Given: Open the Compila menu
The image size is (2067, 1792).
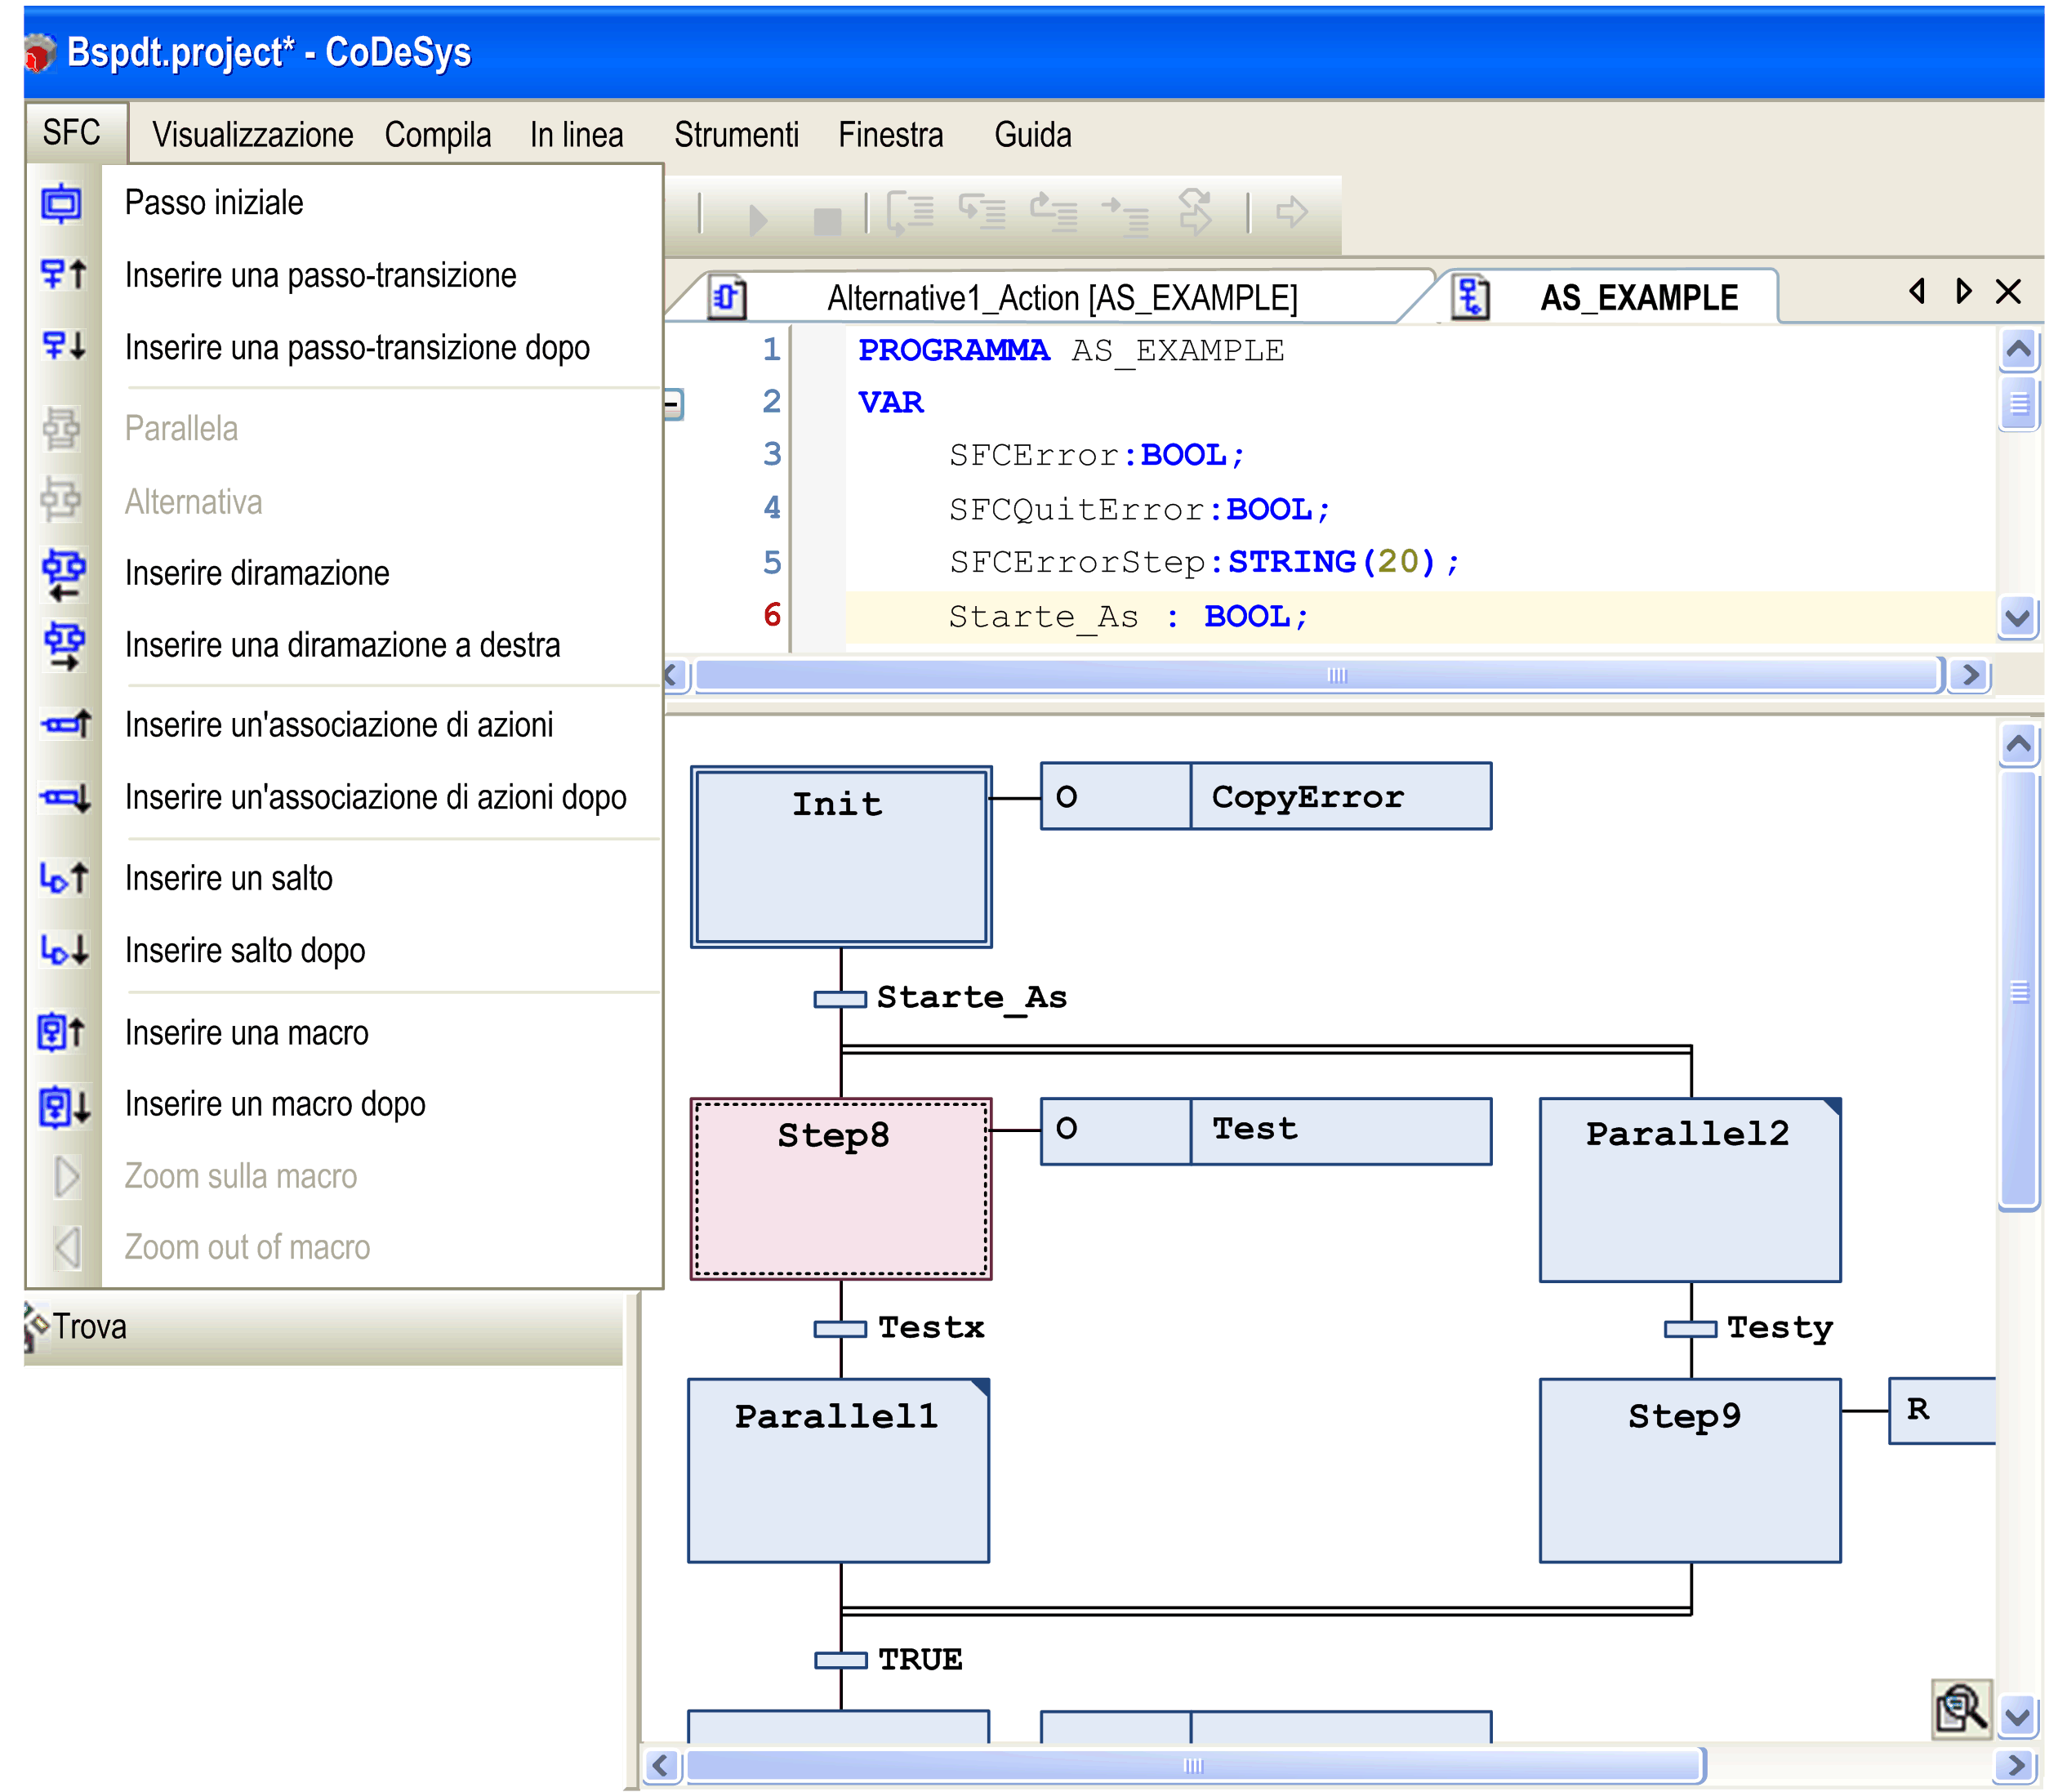Looking at the screenshot, I should coord(438,134).
